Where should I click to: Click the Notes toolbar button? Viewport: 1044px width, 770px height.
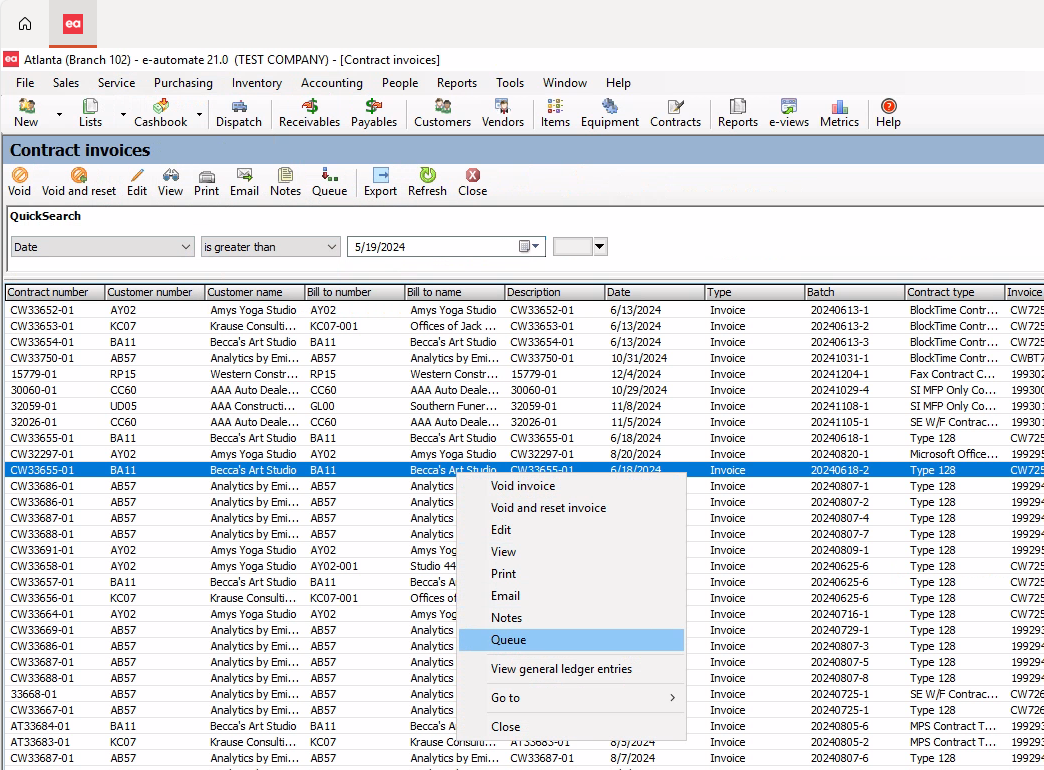(x=285, y=182)
